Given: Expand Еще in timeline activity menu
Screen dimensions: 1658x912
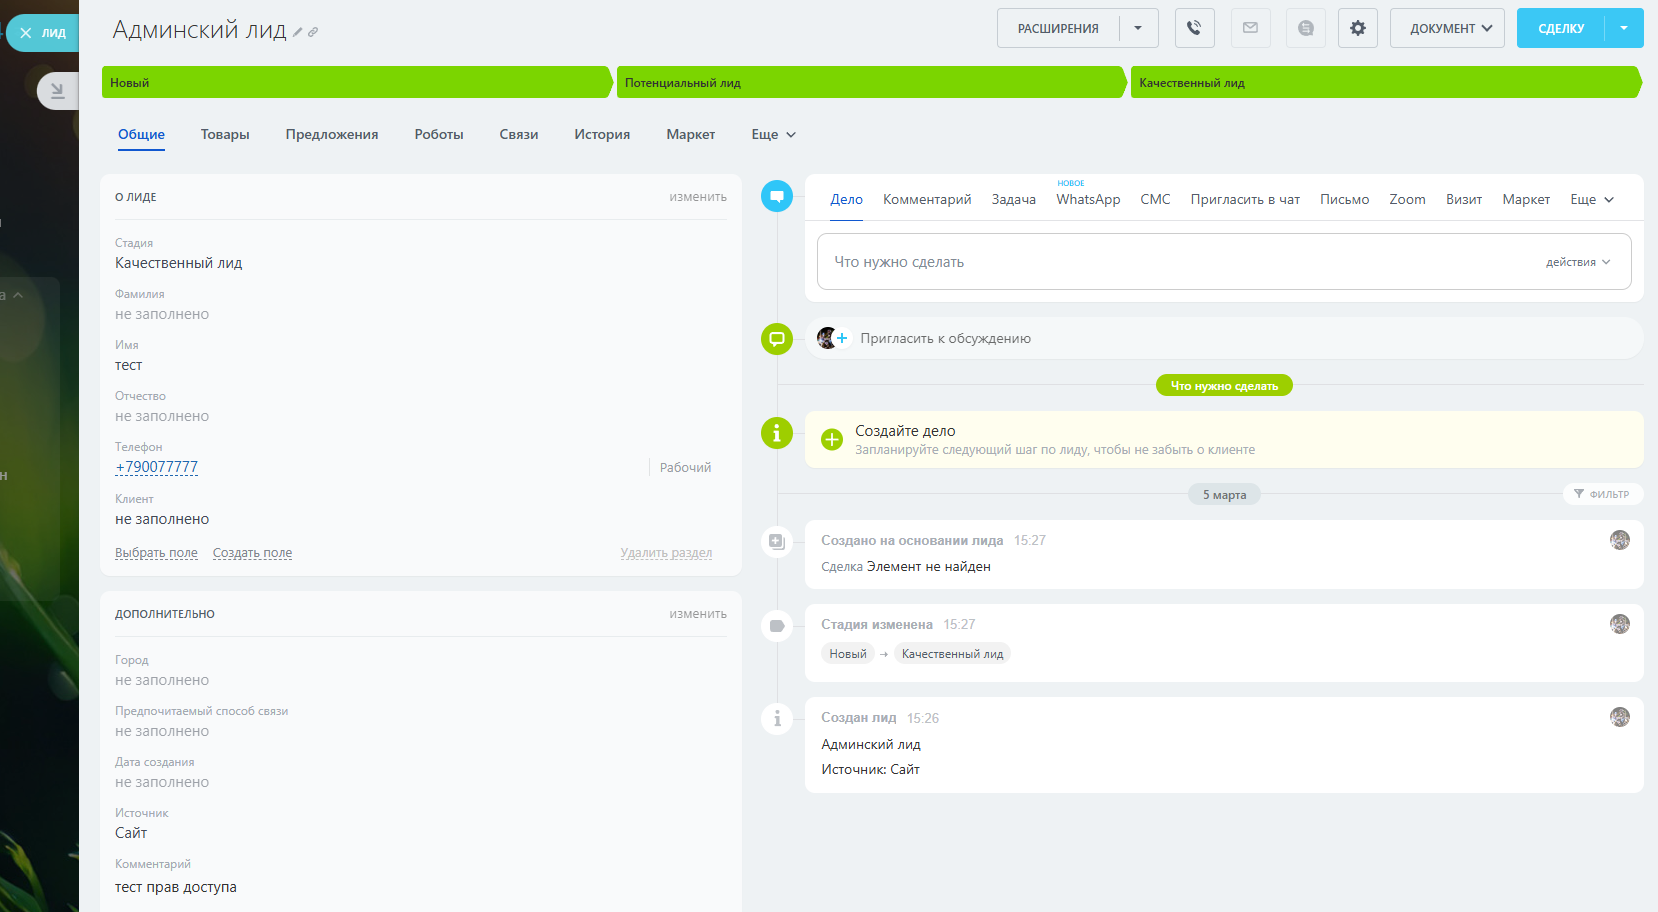Looking at the screenshot, I should coord(1592,199).
